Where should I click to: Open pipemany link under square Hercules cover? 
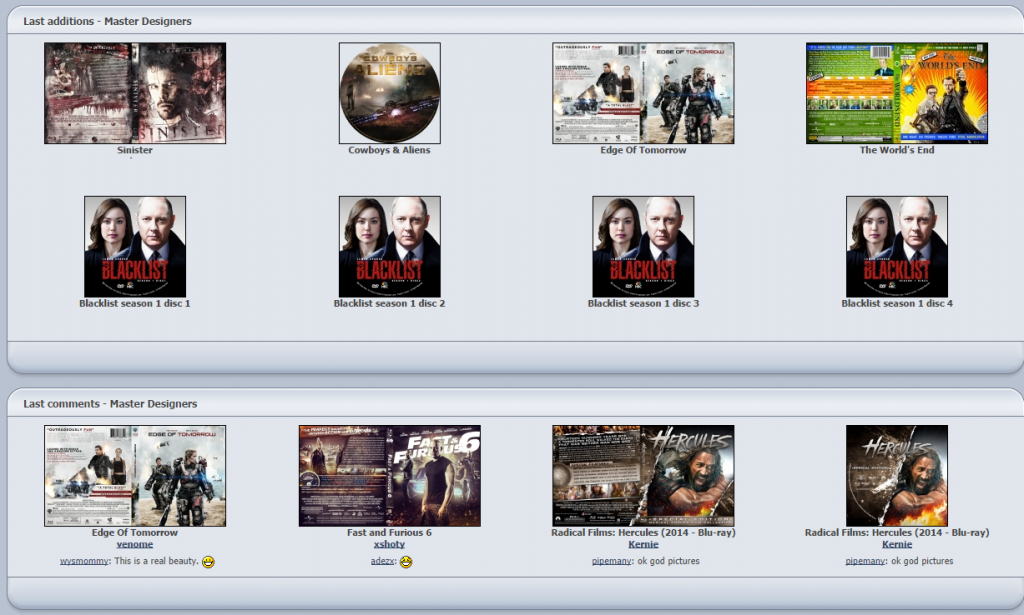[x=865, y=561]
